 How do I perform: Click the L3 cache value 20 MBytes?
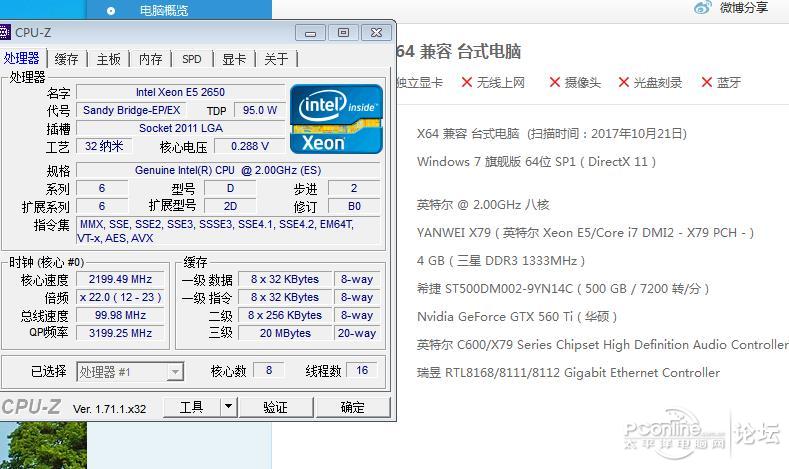[x=285, y=333]
